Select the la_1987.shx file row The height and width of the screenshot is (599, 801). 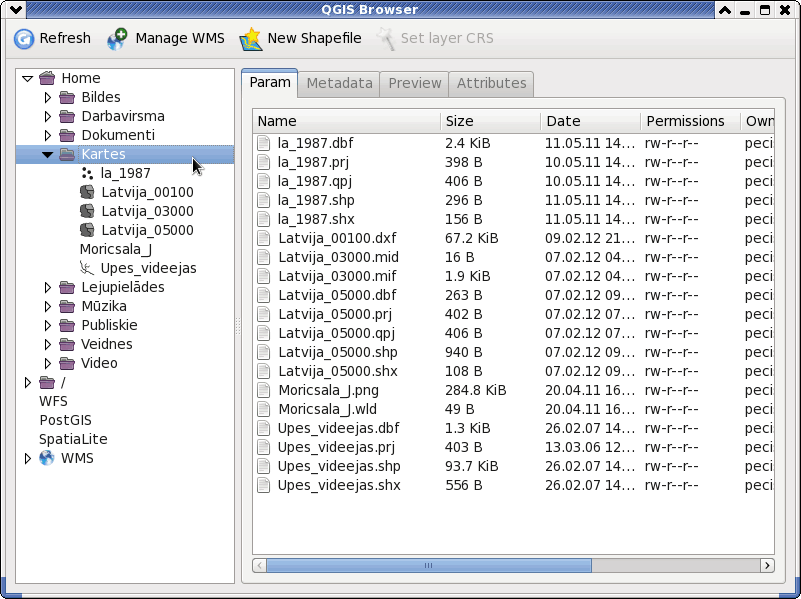click(513, 219)
